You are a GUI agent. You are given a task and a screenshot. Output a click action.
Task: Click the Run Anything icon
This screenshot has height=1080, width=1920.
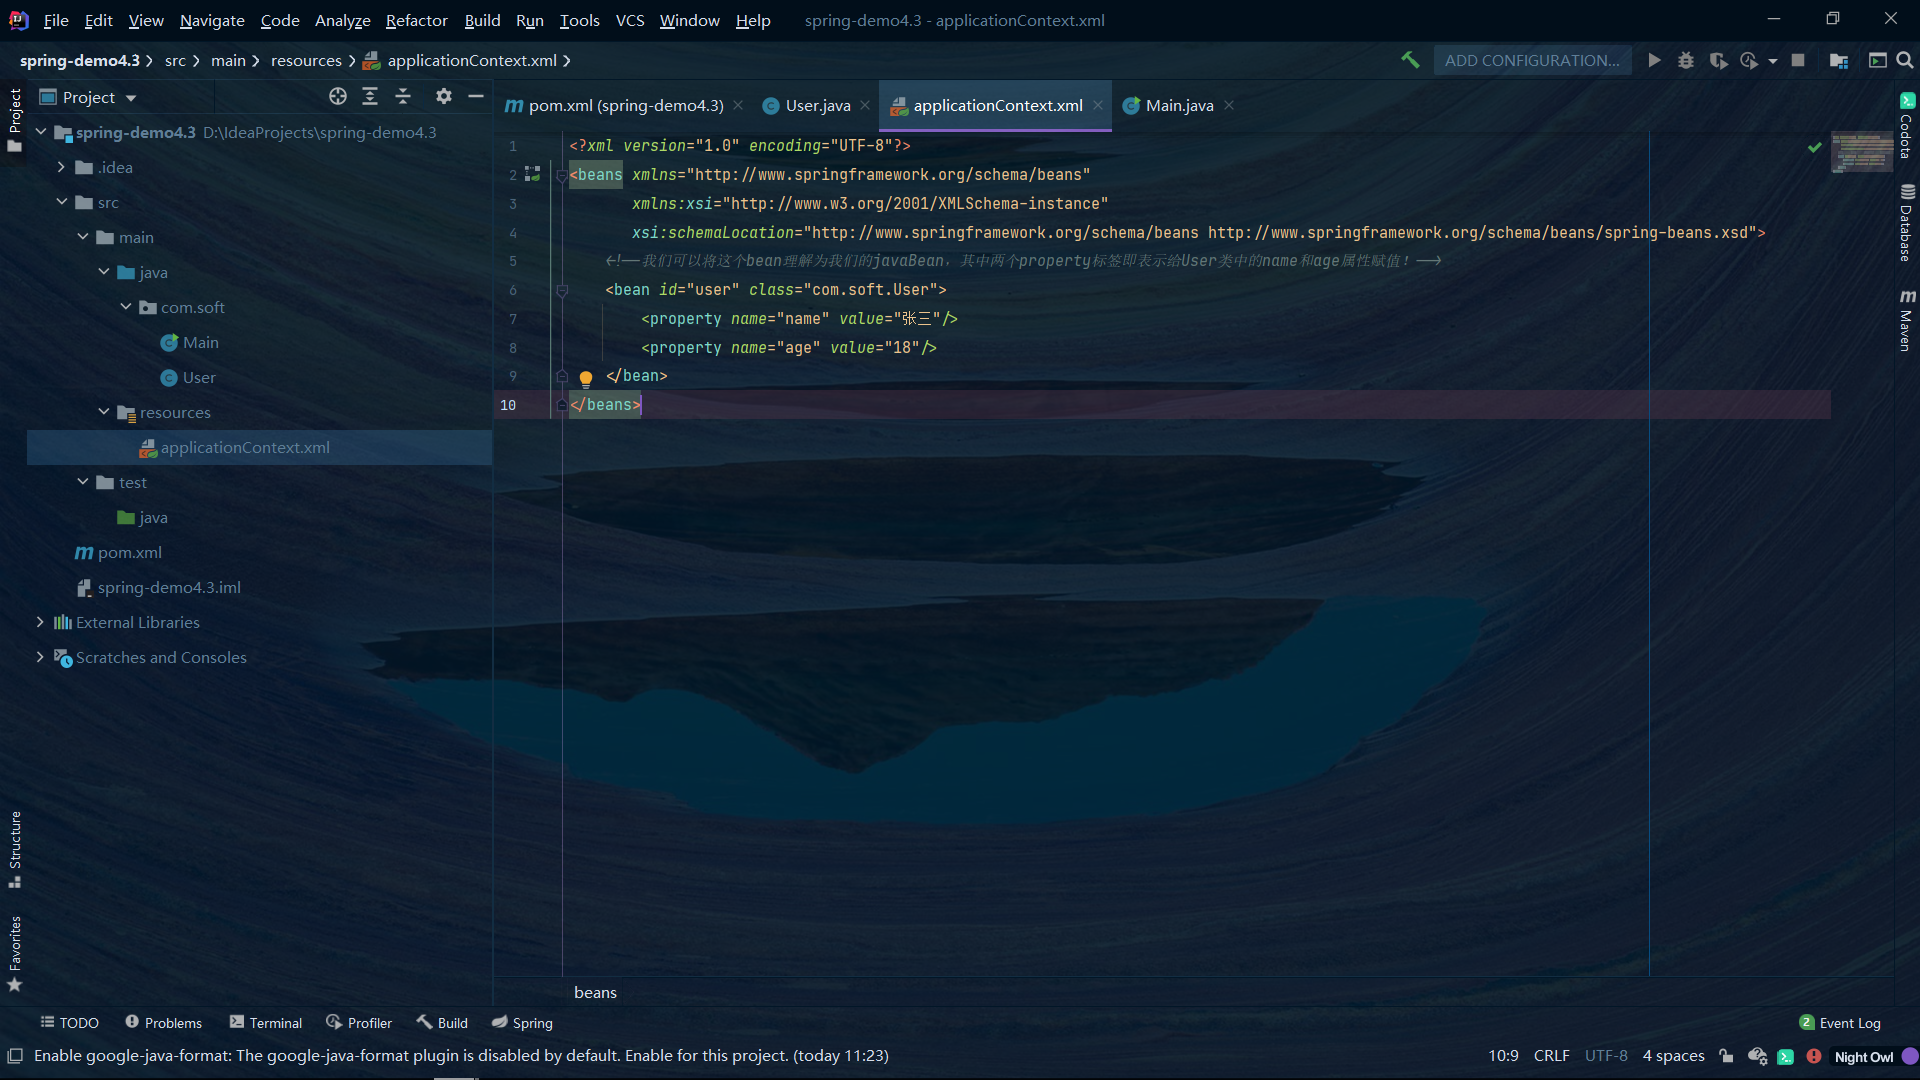click(1877, 60)
